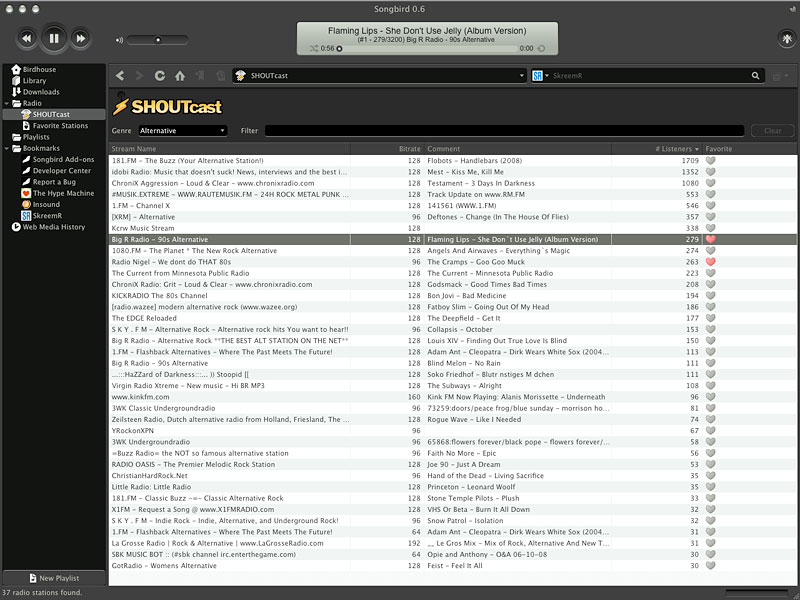Click the SHOUTcast location bar field
Screen dimensions: 800x600
[x=380, y=76]
